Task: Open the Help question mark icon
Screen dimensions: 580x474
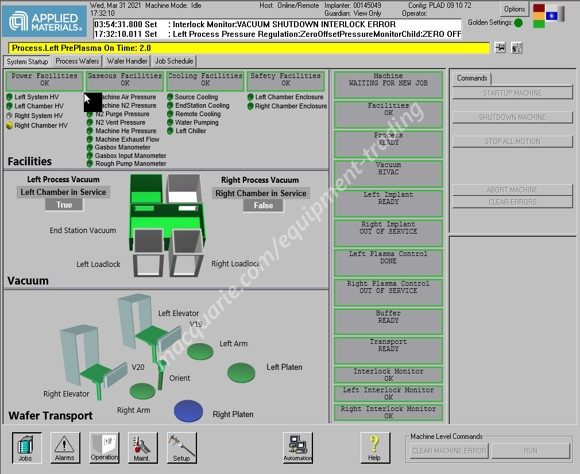Action: (375, 448)
